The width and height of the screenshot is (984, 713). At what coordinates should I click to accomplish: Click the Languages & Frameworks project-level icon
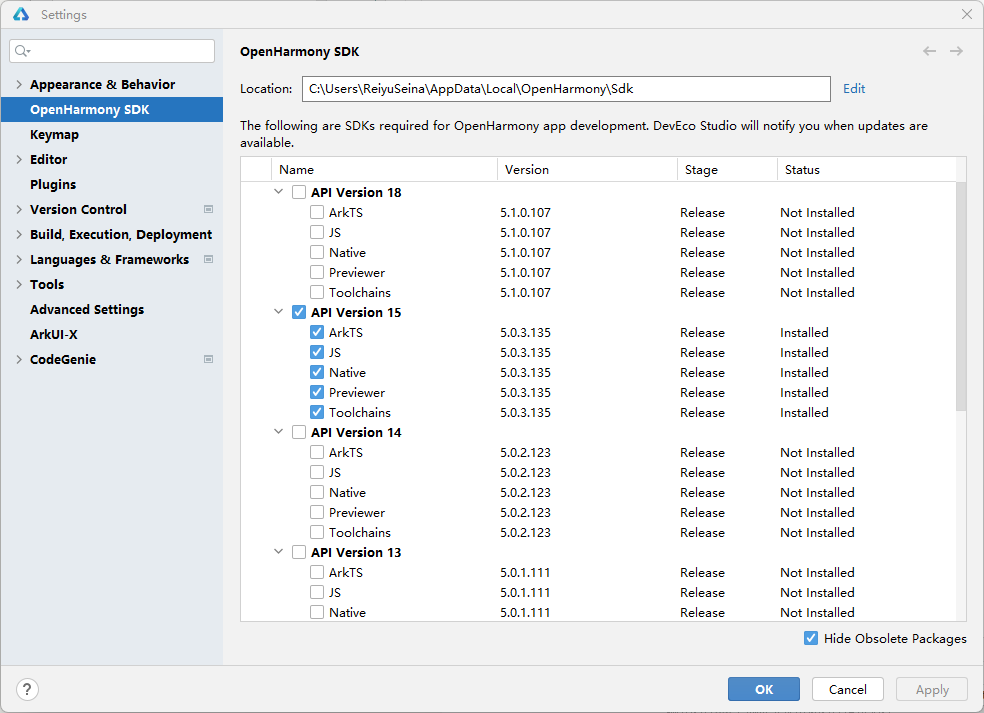coord(208,259)
